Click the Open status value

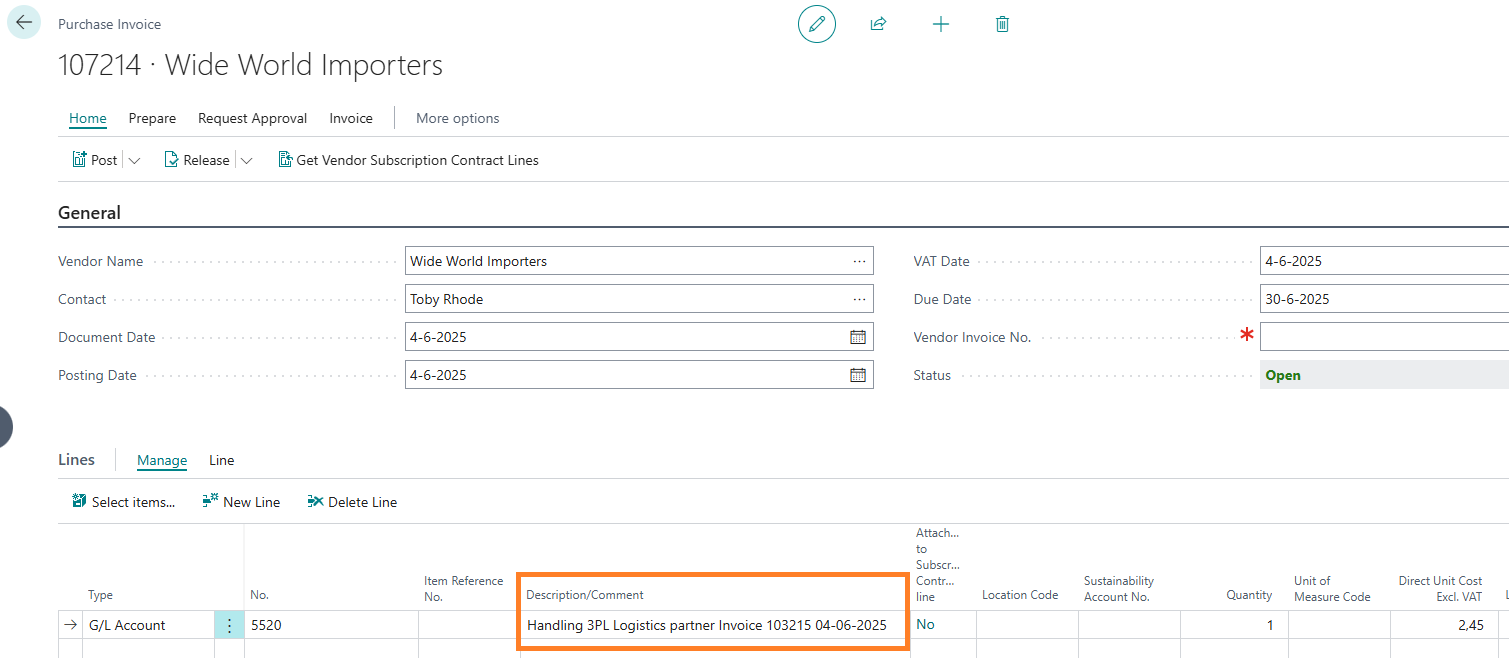click(1283, 375)
